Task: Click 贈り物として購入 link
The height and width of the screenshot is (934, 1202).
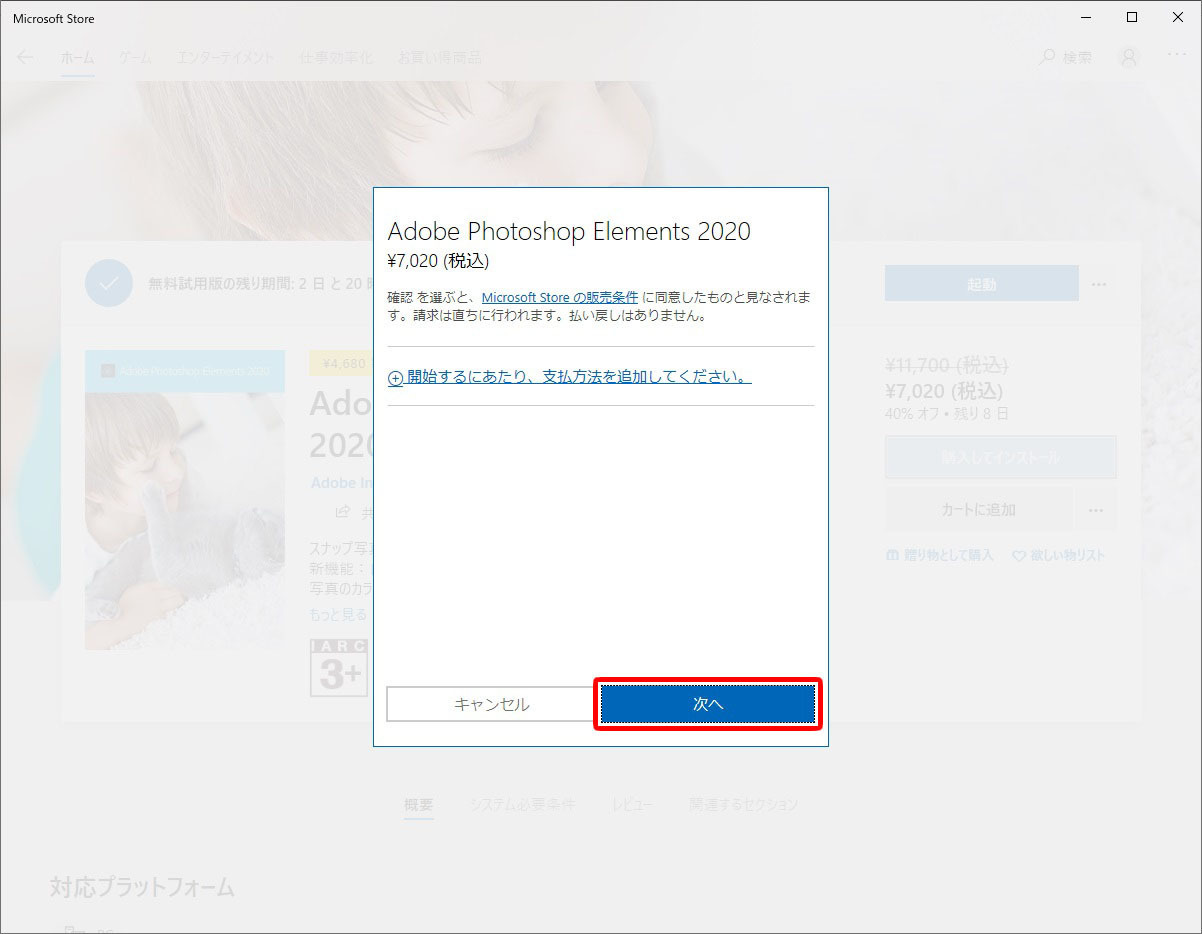Action: (940, 555)
